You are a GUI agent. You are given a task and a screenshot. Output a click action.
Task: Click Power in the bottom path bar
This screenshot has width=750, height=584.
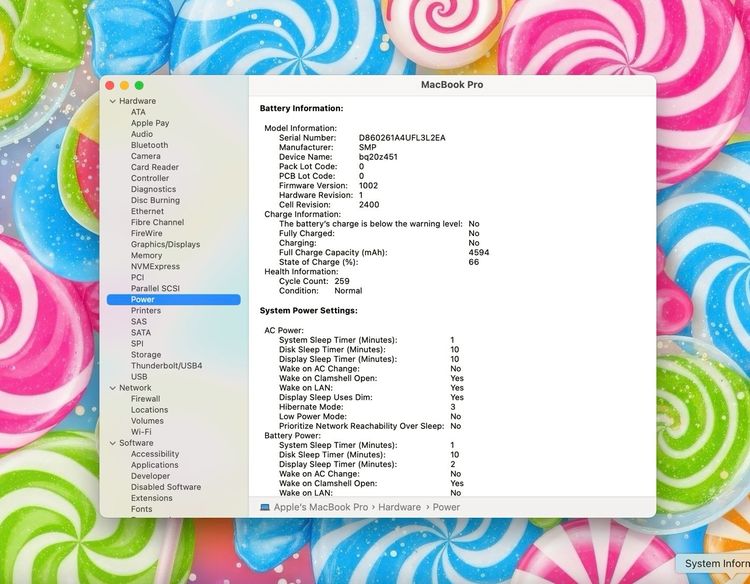click(x=446, y=507)
